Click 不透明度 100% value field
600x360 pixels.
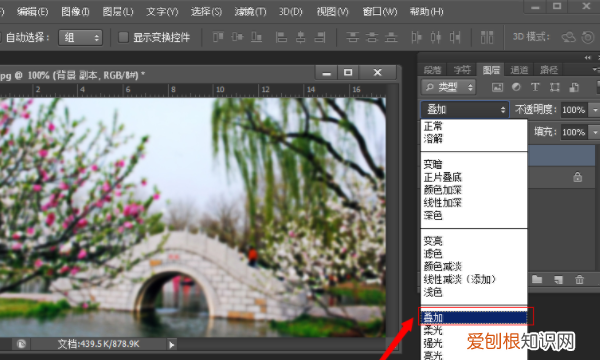(574, 110)
